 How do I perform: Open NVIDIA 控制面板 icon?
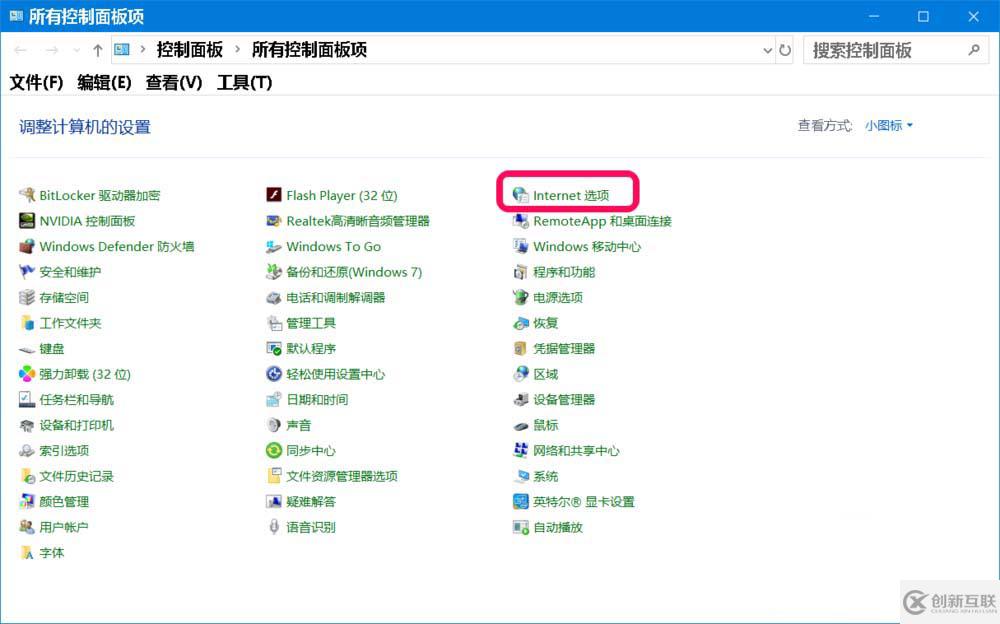(x=27, y=221)
